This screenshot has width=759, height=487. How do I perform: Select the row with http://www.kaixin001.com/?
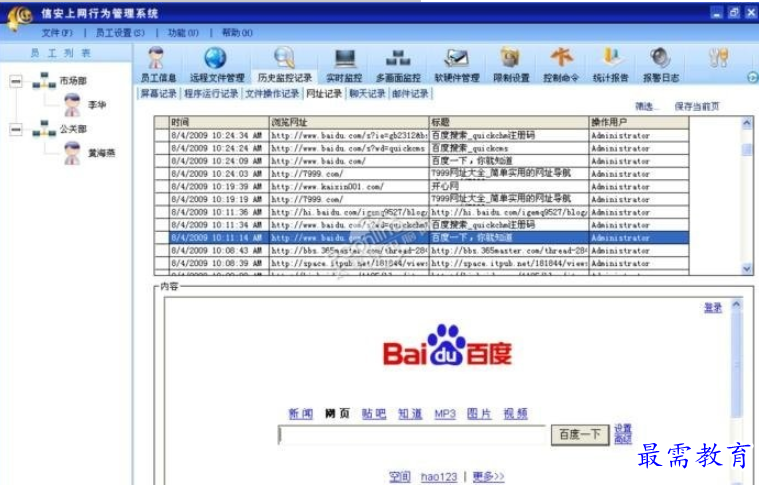point(422,186)
